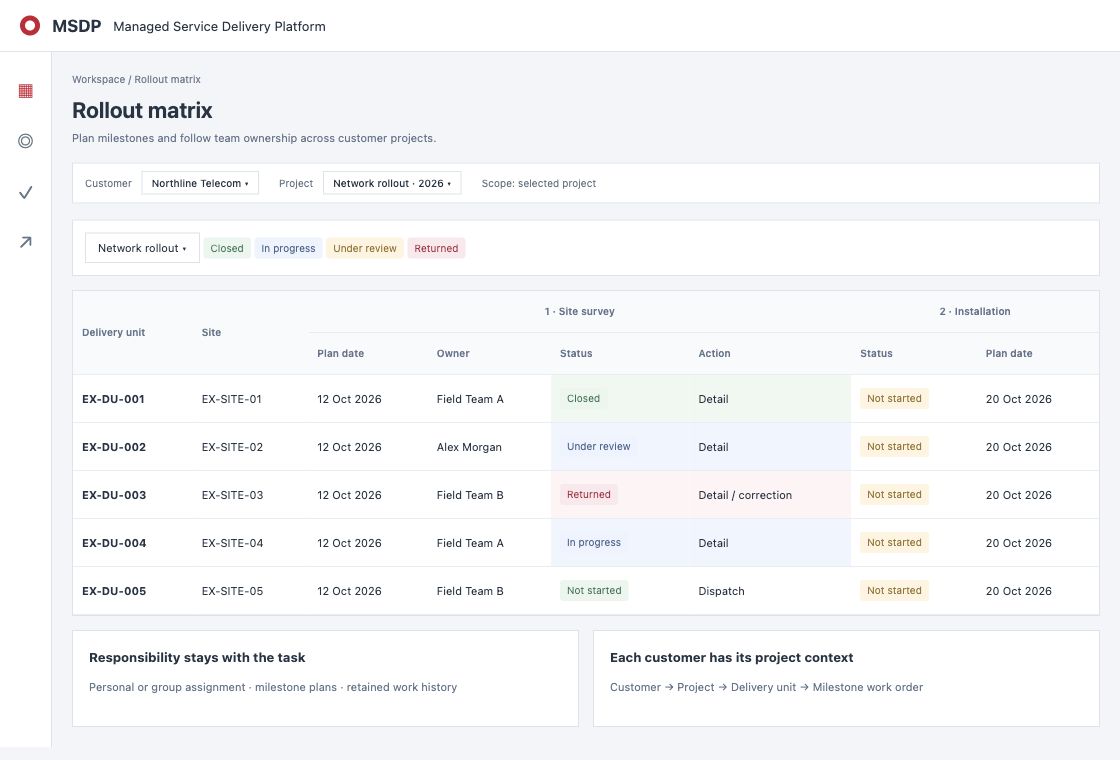
Task: Click site survey Not started status of EX-DU-005
Action: 594,590
